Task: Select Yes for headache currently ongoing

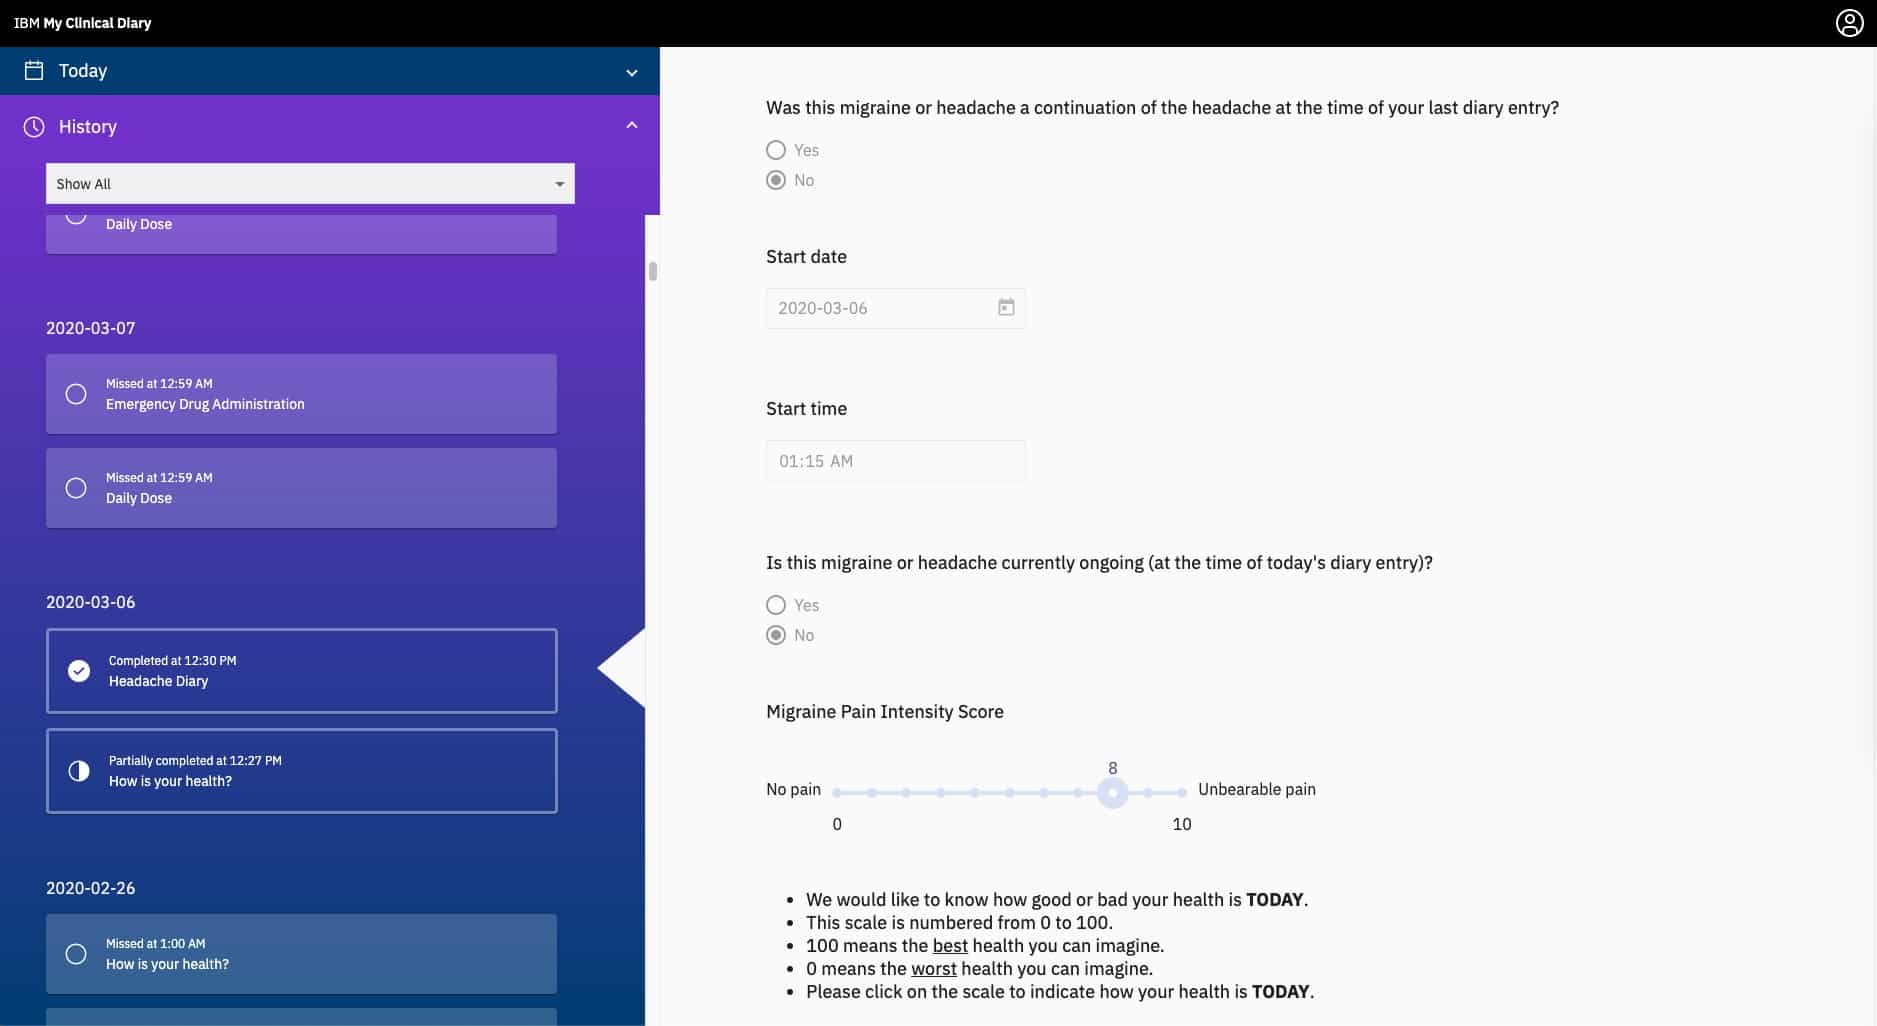Action: coord(776,605)
